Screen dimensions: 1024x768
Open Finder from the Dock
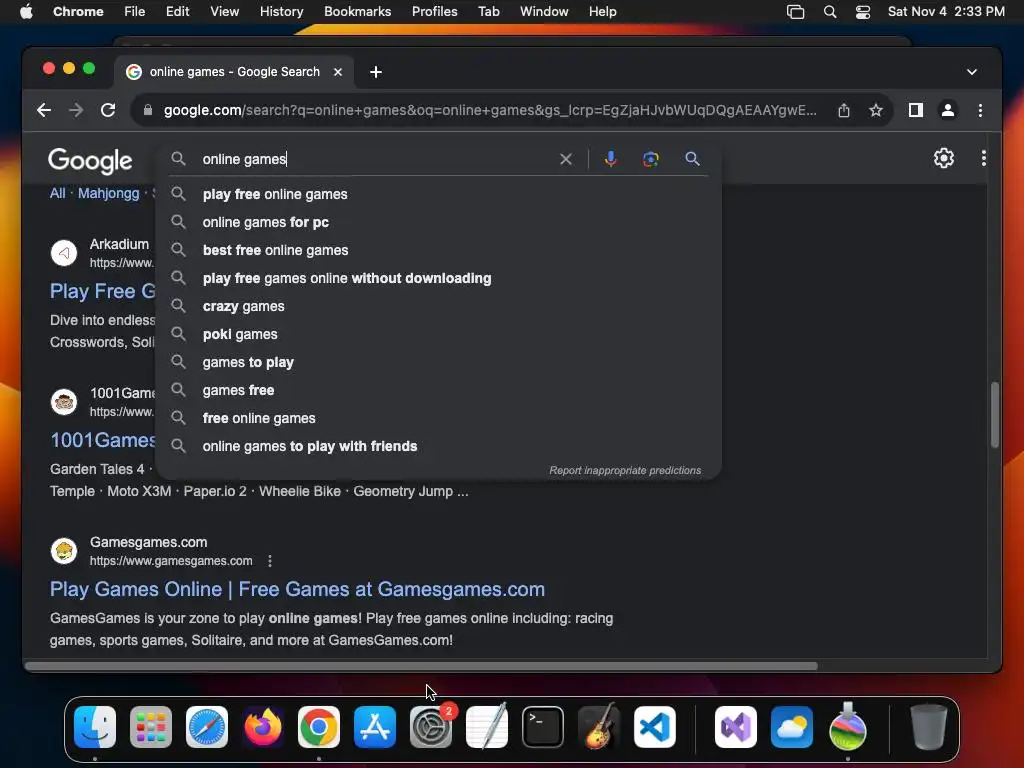95,727
